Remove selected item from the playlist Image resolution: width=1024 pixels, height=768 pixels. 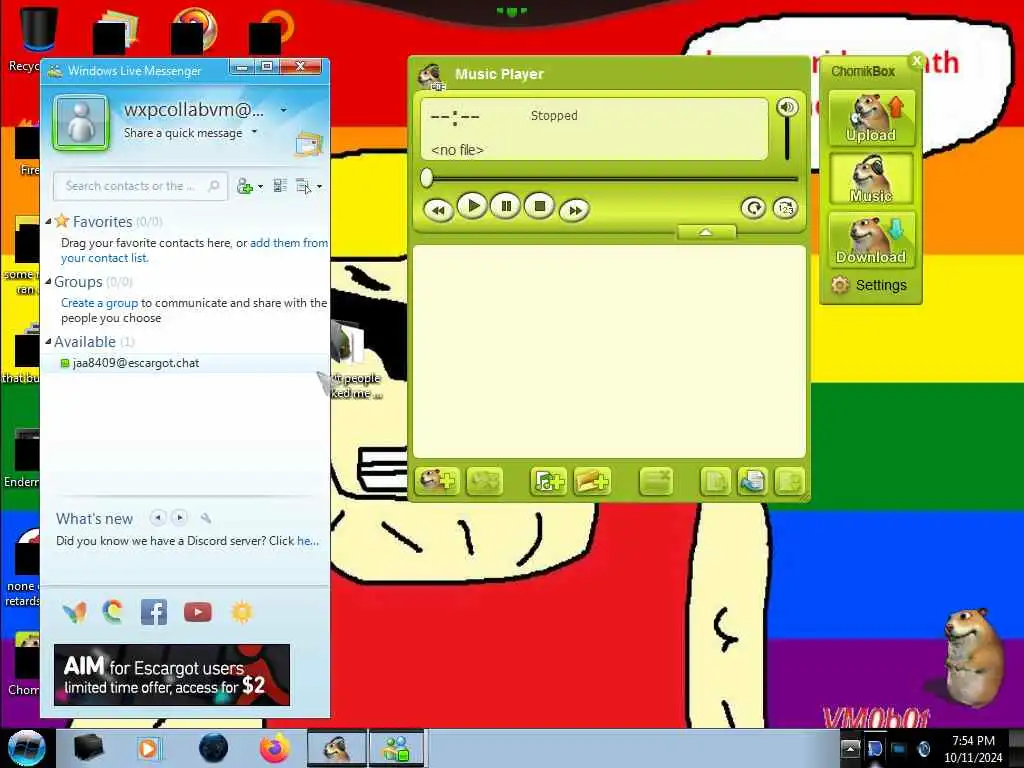[656, 481]
